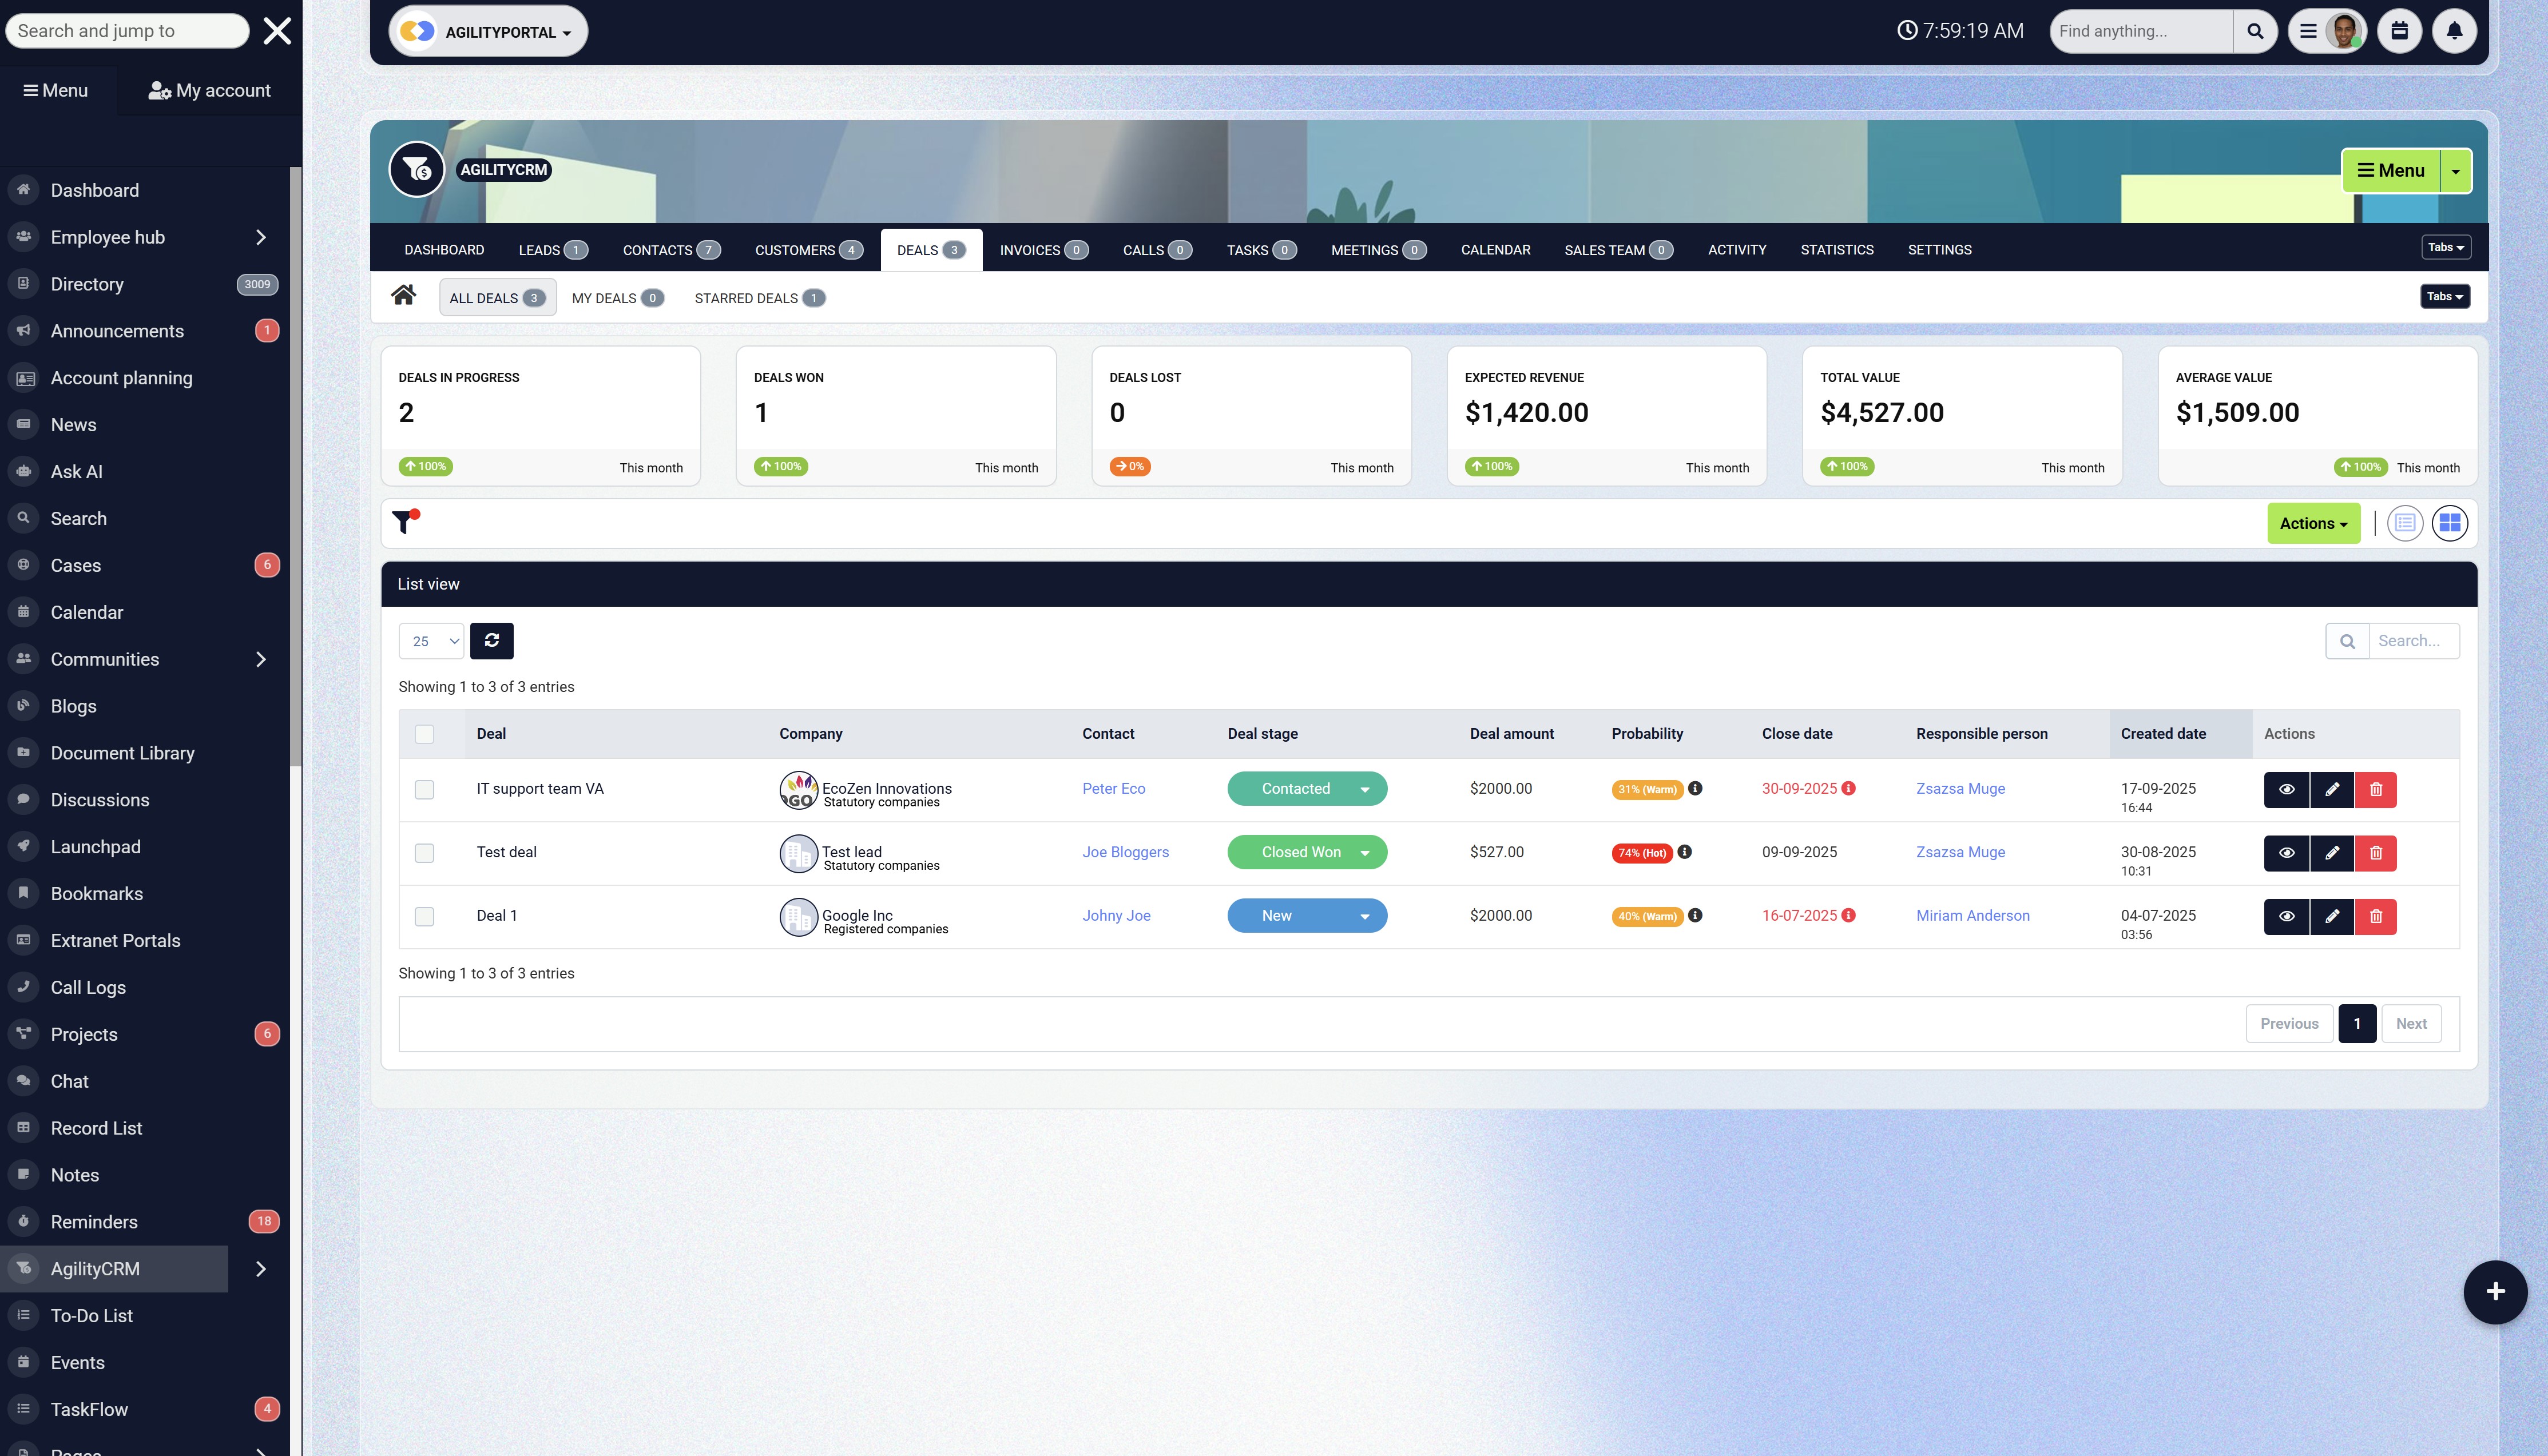
Task: Click the refresh table button
Action: (491, 641)
